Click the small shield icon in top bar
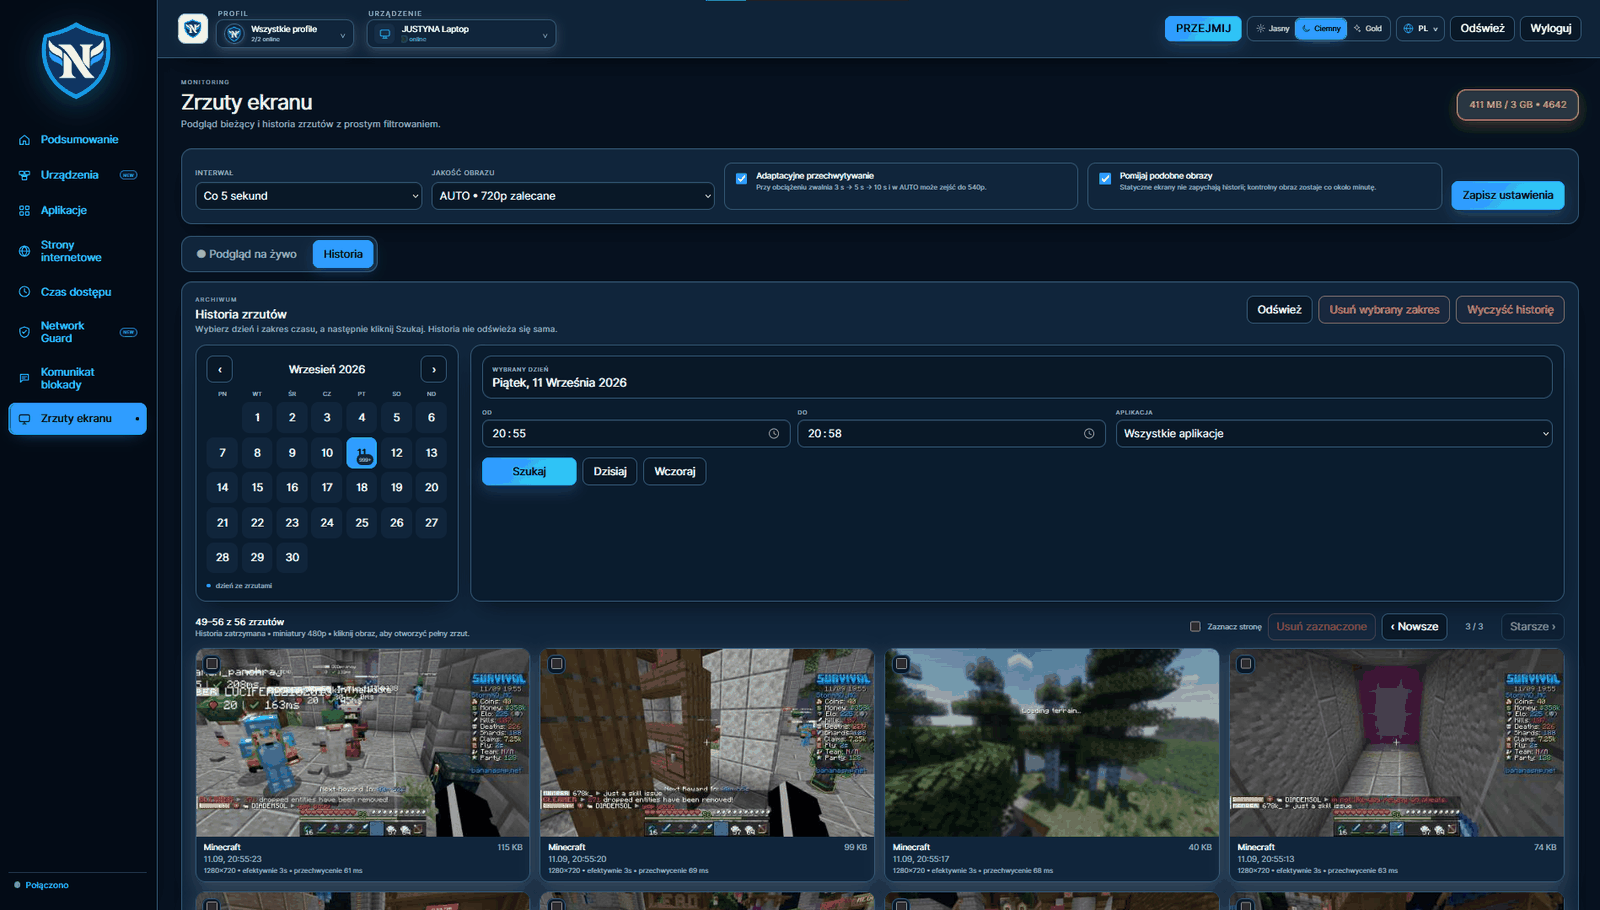Image resolution: width=1600 pixels, height=910 pixels. tap(193, 29)
